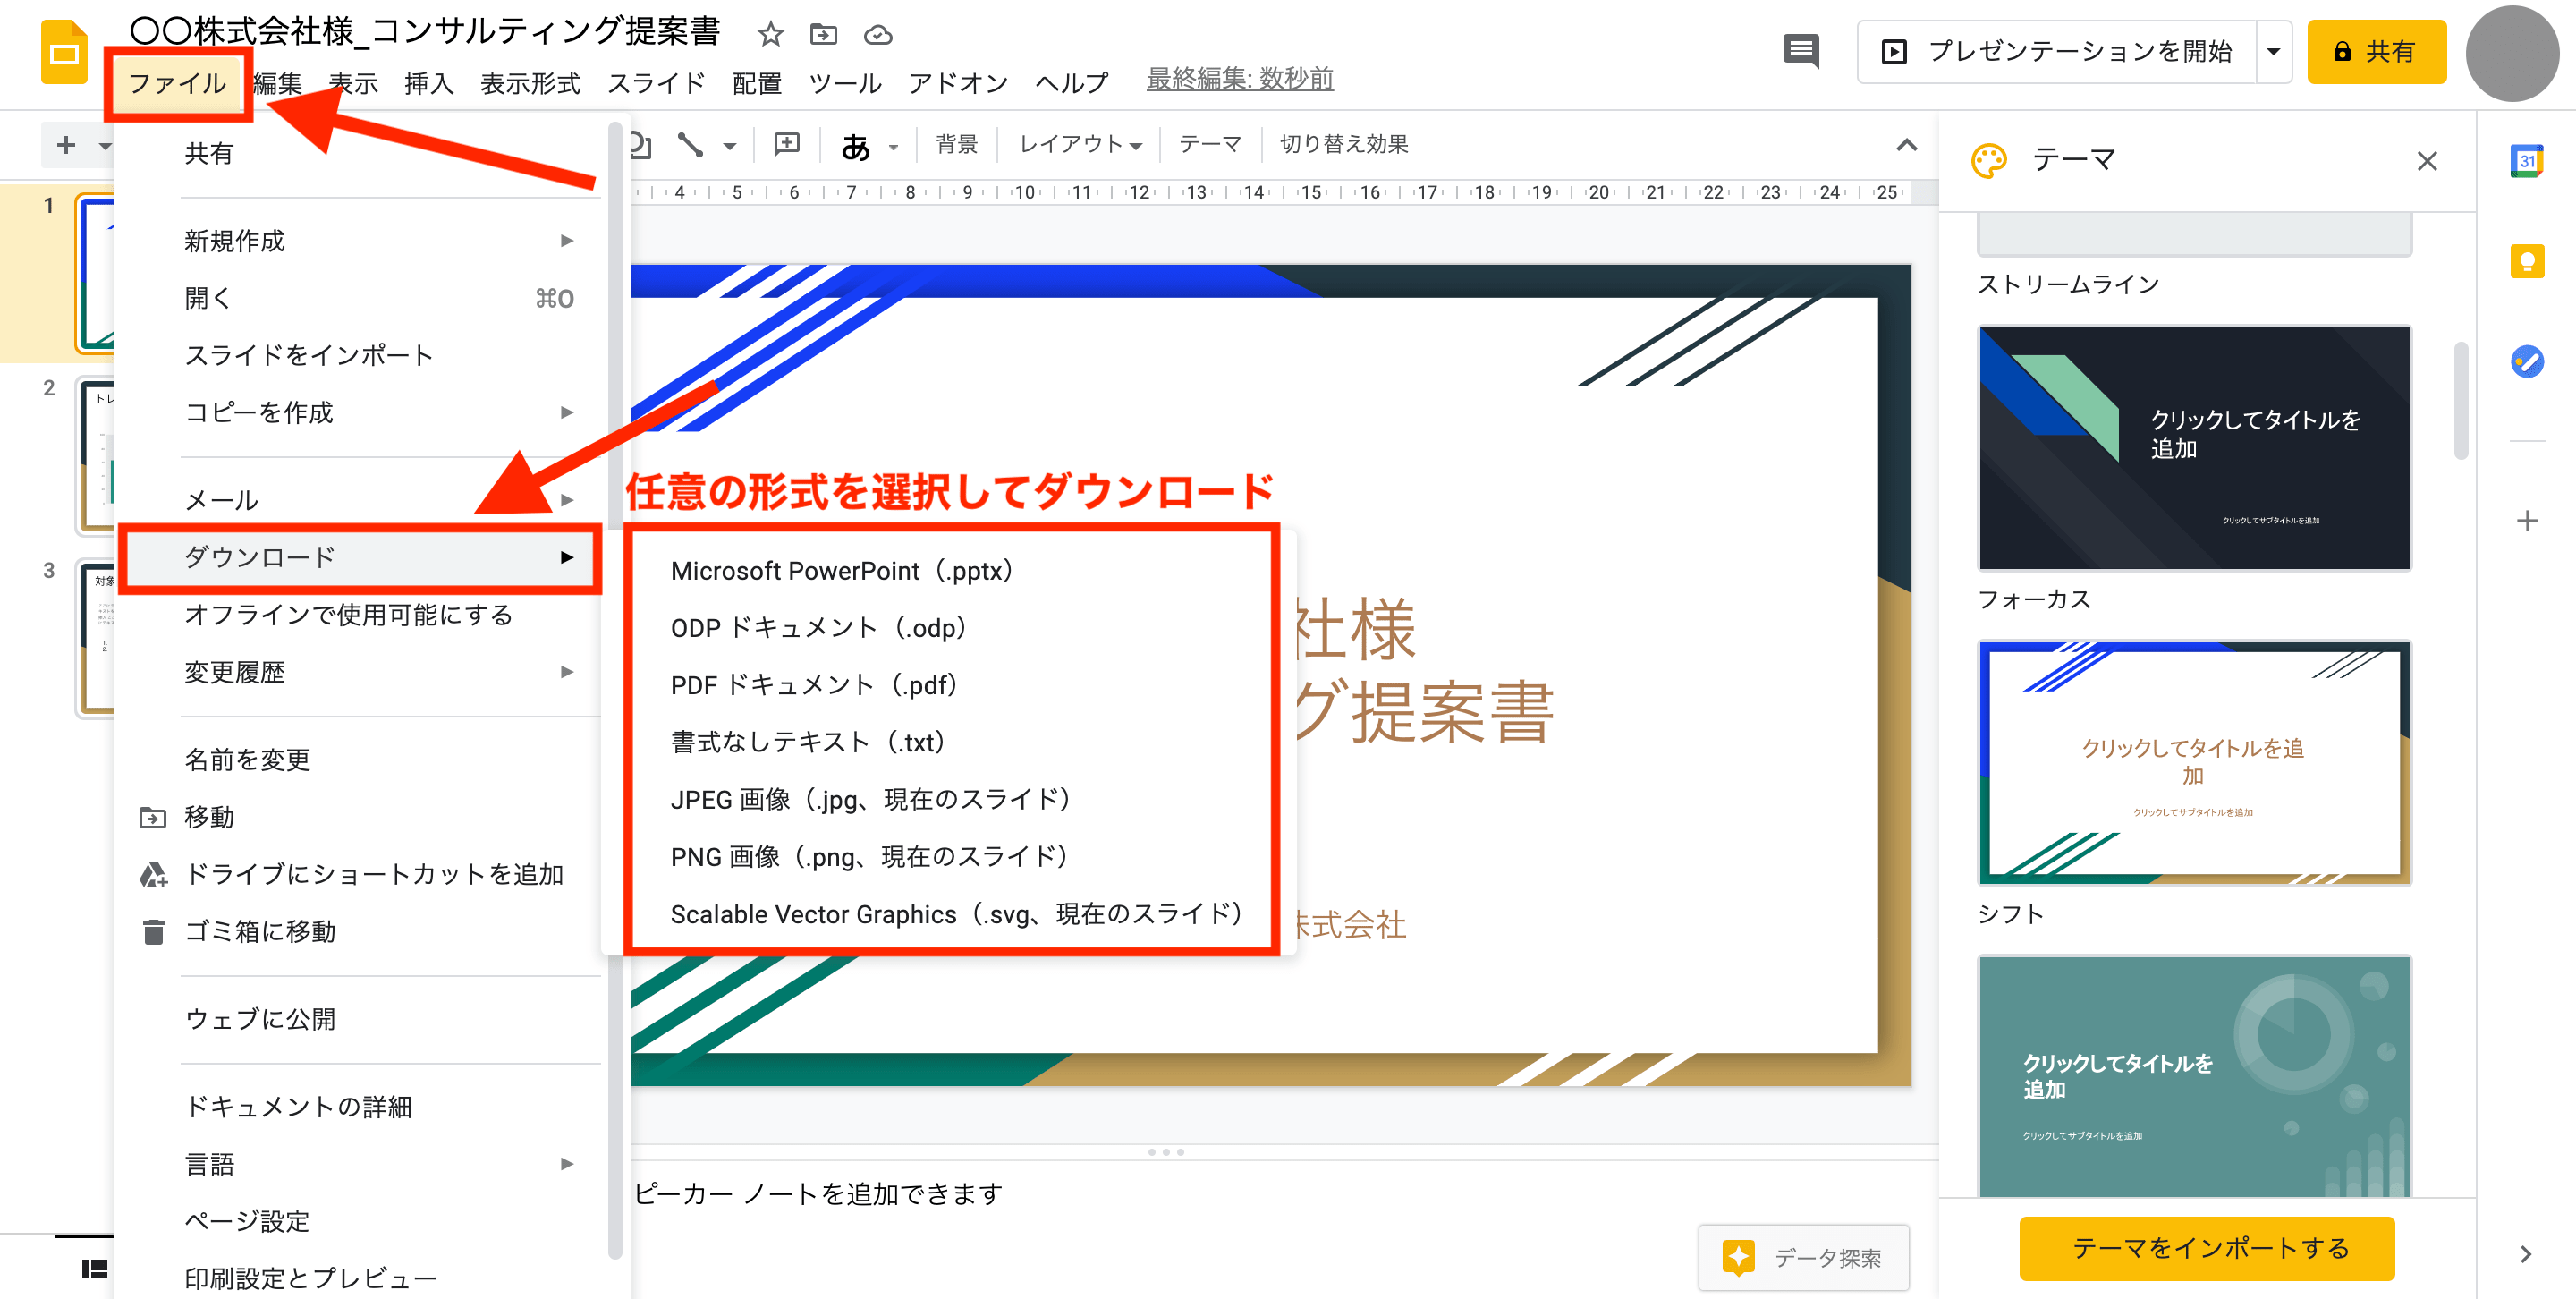Viewport: 2576px width, 1299px height.
Task: Click the shape tool icon in the toolbar
Action: pyautogui.click(x=642, y=145)
